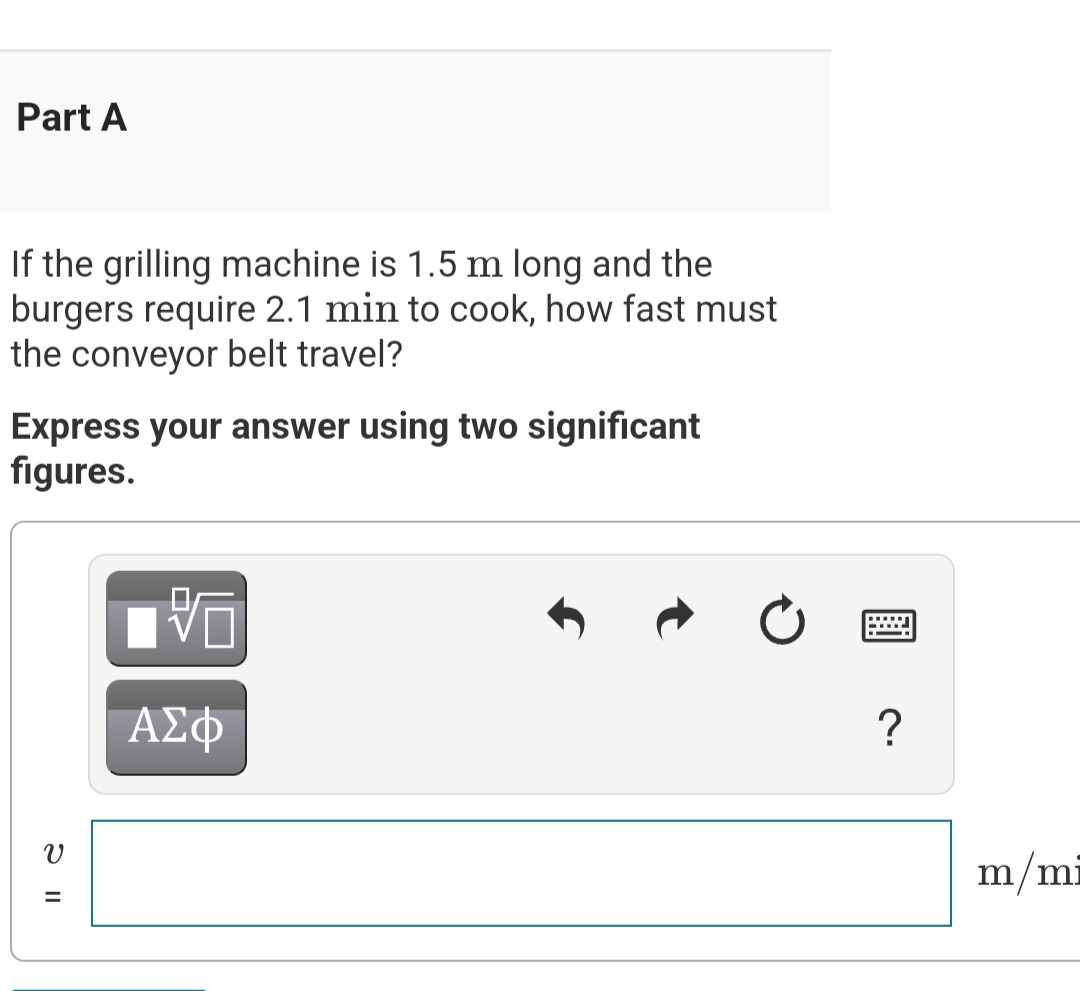
Task: Select the v = label beside the answer field
Action: (x=53, y=872)
